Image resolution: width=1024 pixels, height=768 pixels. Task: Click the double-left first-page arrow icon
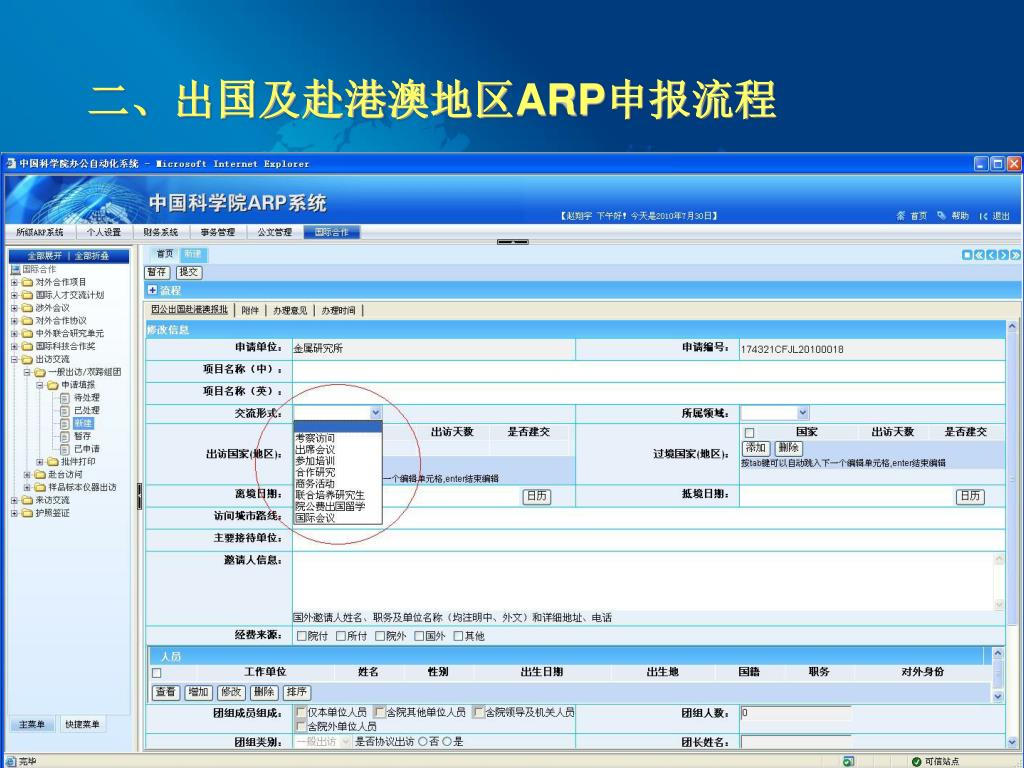point(980,255)
